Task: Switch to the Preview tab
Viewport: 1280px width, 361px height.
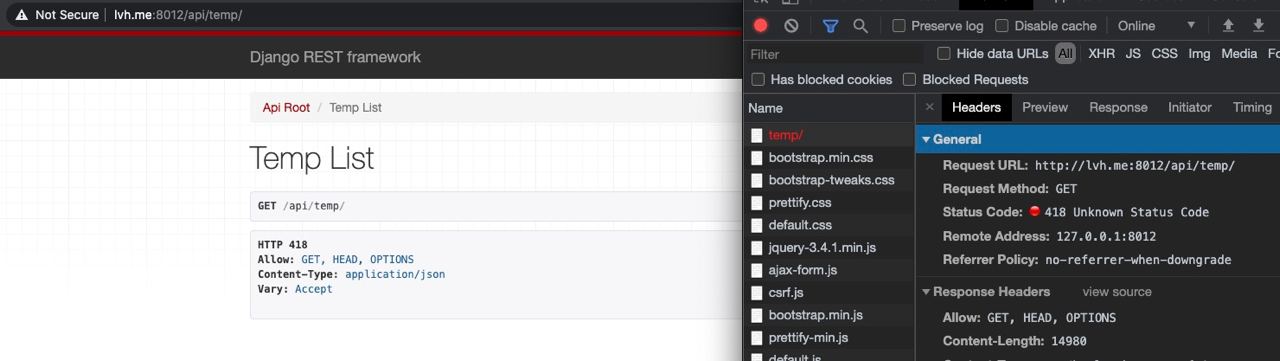Action: 1045,107
